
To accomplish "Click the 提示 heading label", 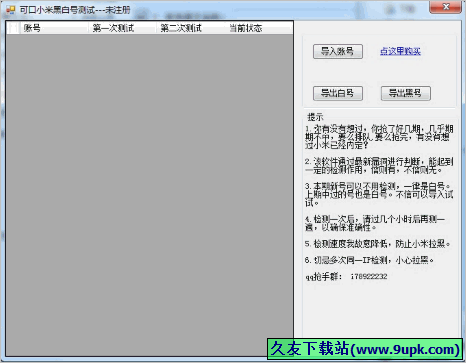I will point(315,117).
